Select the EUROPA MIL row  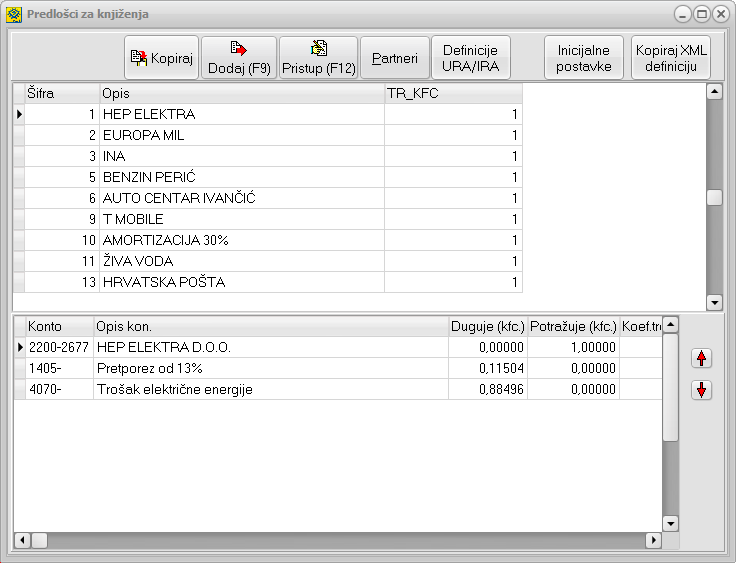pyautogui.click(x=268, y=135)
